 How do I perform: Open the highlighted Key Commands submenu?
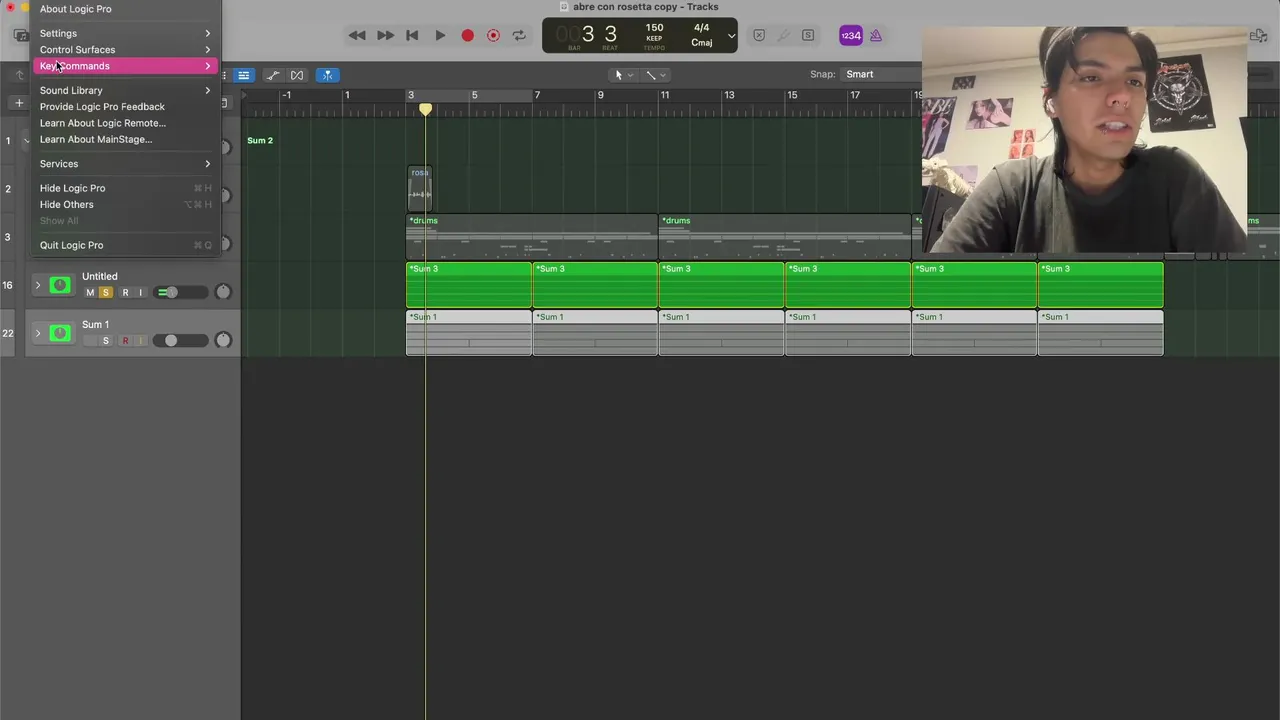pyautogui.click(x=125, y=66)
